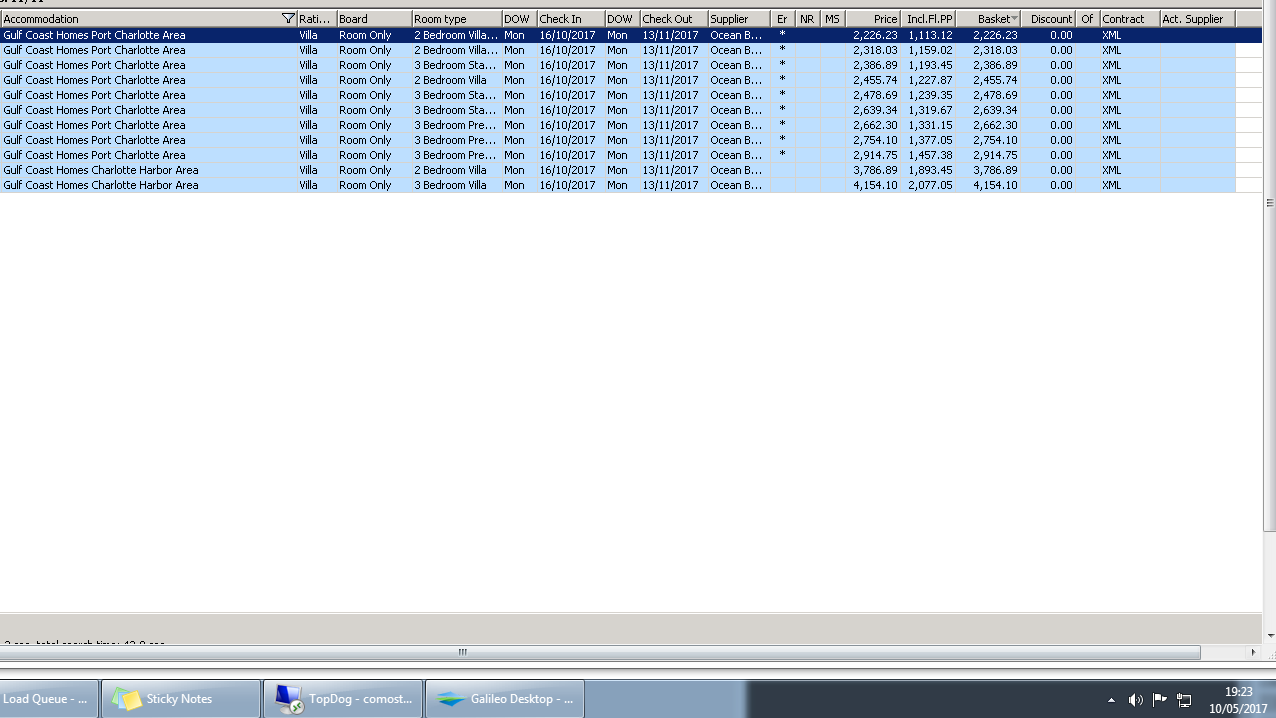This screenshot has width=1276, height=718.
Task: Sort by the Rati... column header
Action: (316, 19)
